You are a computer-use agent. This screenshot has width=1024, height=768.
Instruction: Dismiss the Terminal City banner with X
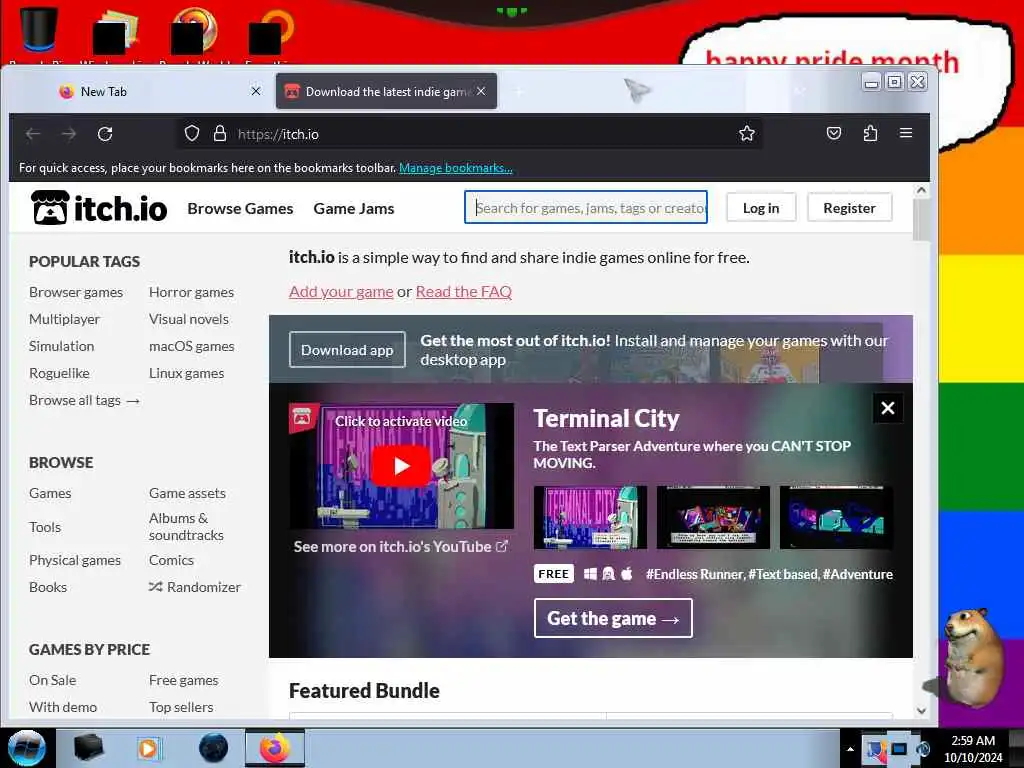pyautogui.click(x=888, y=408)
